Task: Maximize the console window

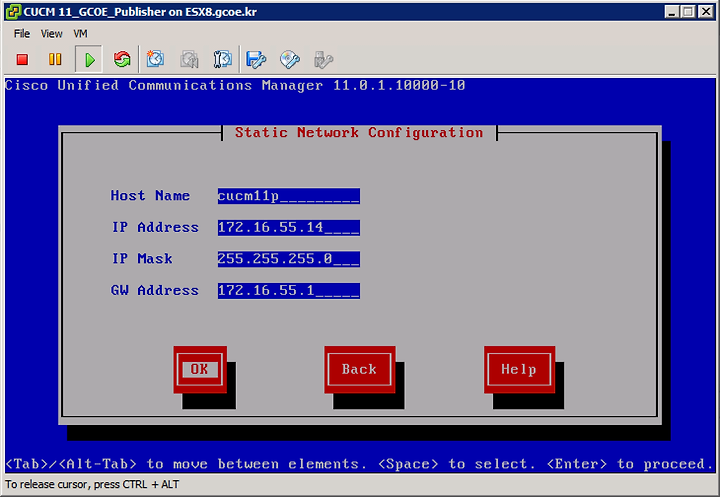Action: 688,11
